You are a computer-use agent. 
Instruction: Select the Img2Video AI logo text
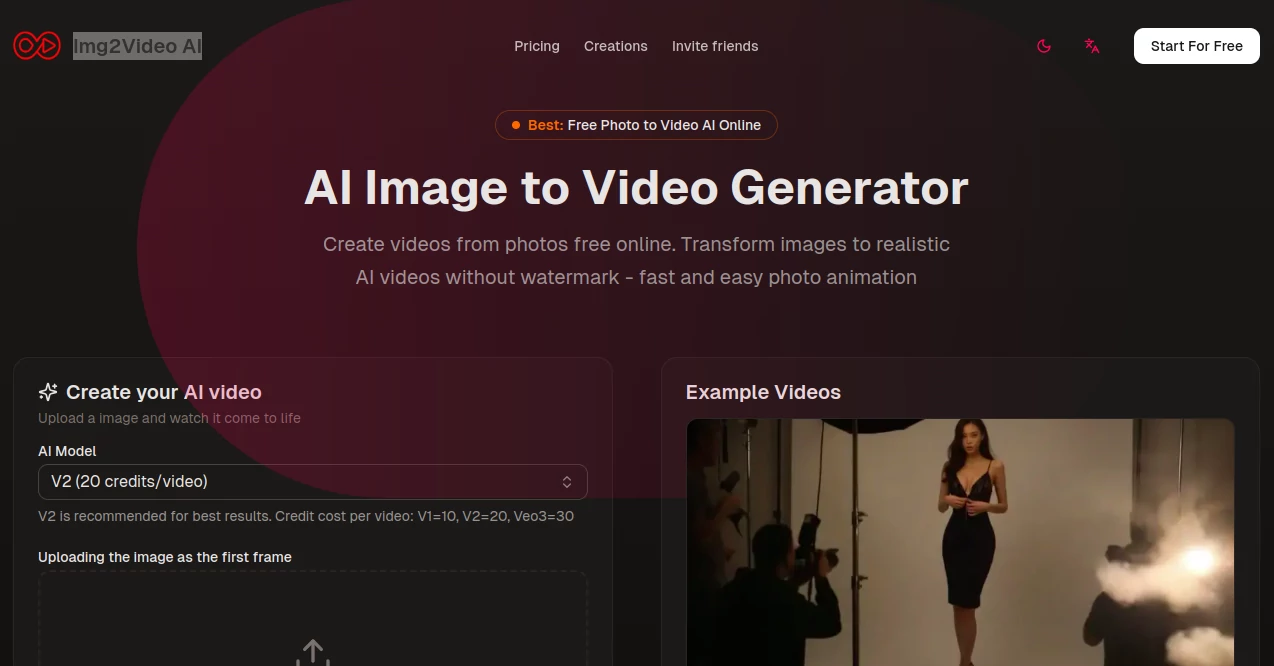(x=137, y=45)
